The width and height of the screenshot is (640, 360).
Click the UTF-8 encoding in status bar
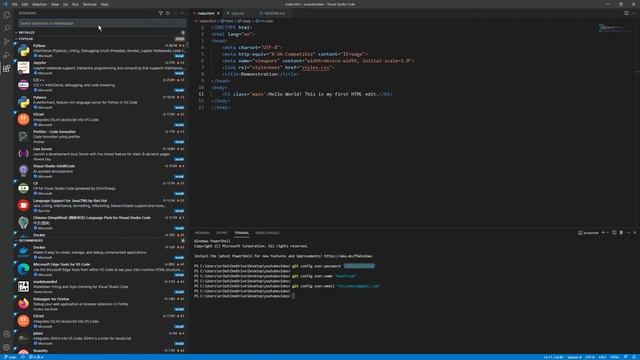[590, 357]
